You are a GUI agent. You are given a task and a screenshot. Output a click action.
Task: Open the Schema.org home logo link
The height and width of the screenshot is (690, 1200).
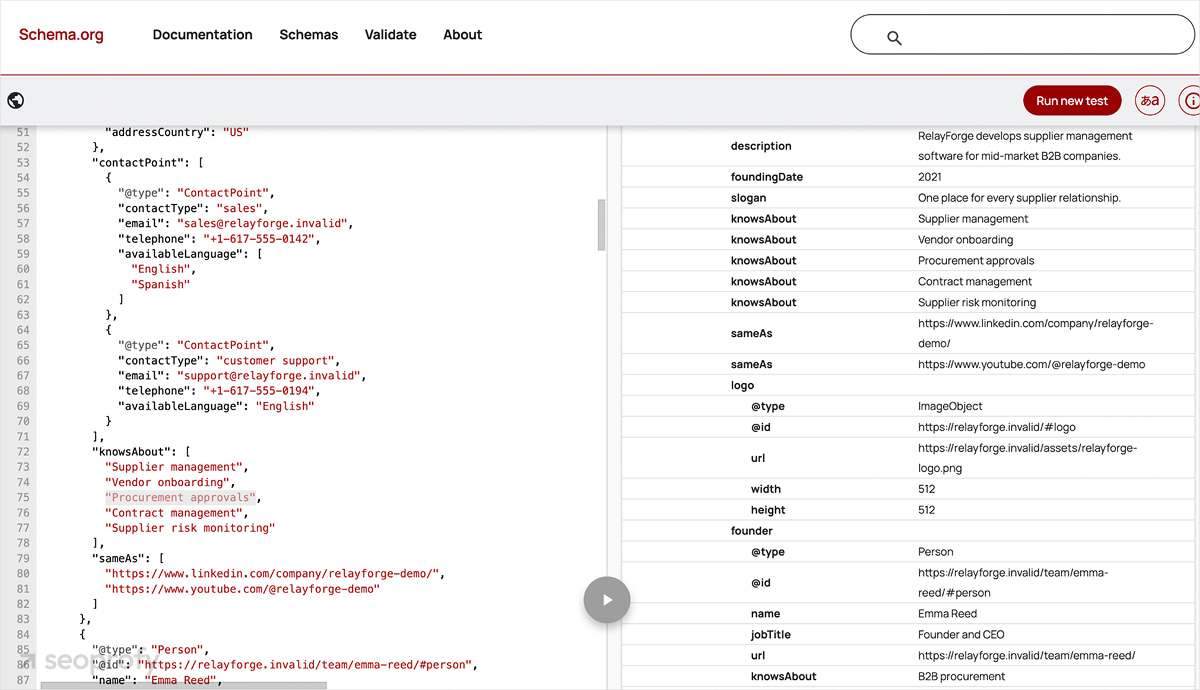[61, 34]
